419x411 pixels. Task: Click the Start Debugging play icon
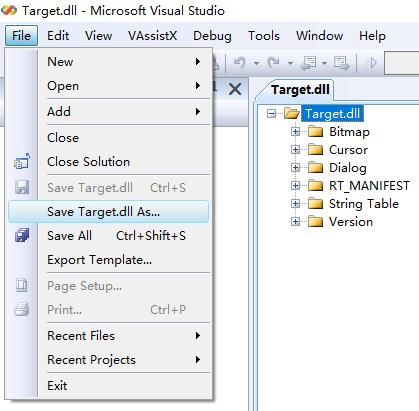pos(371,63)
